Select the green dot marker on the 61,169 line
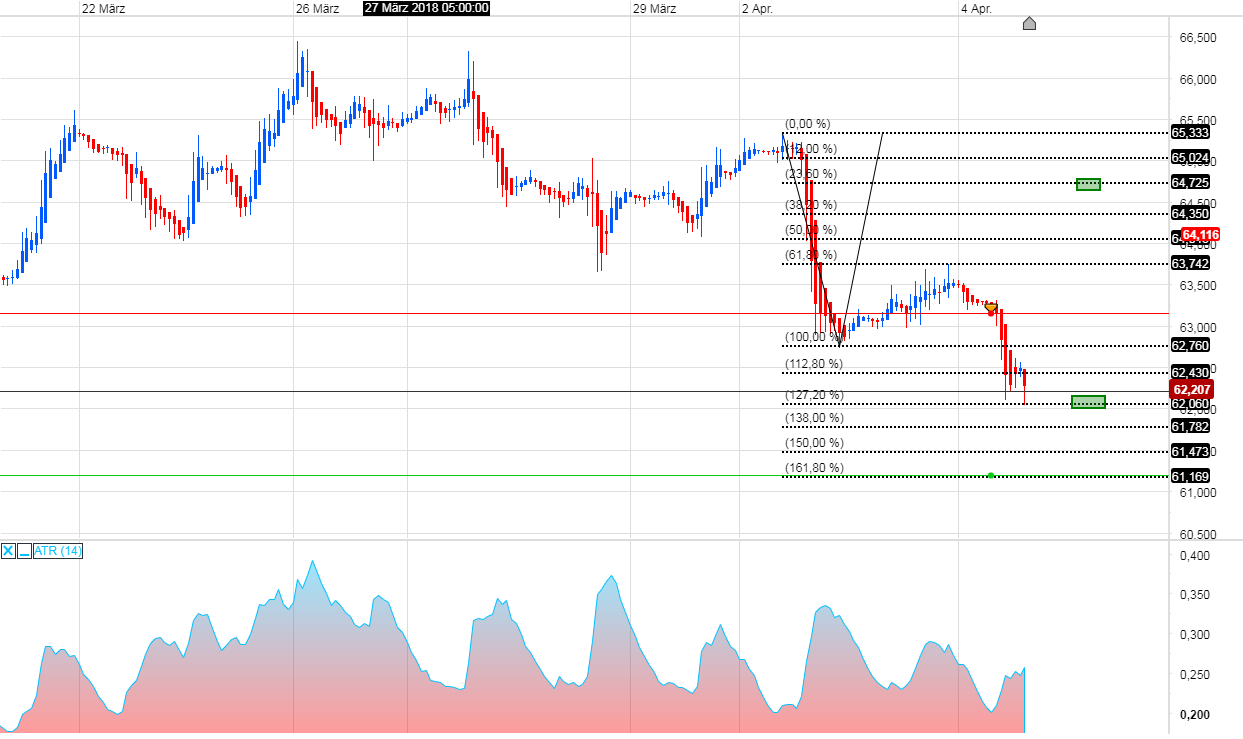Screen dimensions: 1243x739 pyautogui.click(x=990, y=476)
